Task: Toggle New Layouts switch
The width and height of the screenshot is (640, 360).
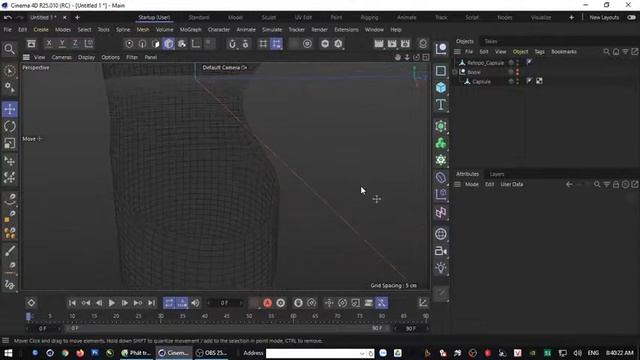Action: coord(631,18)
